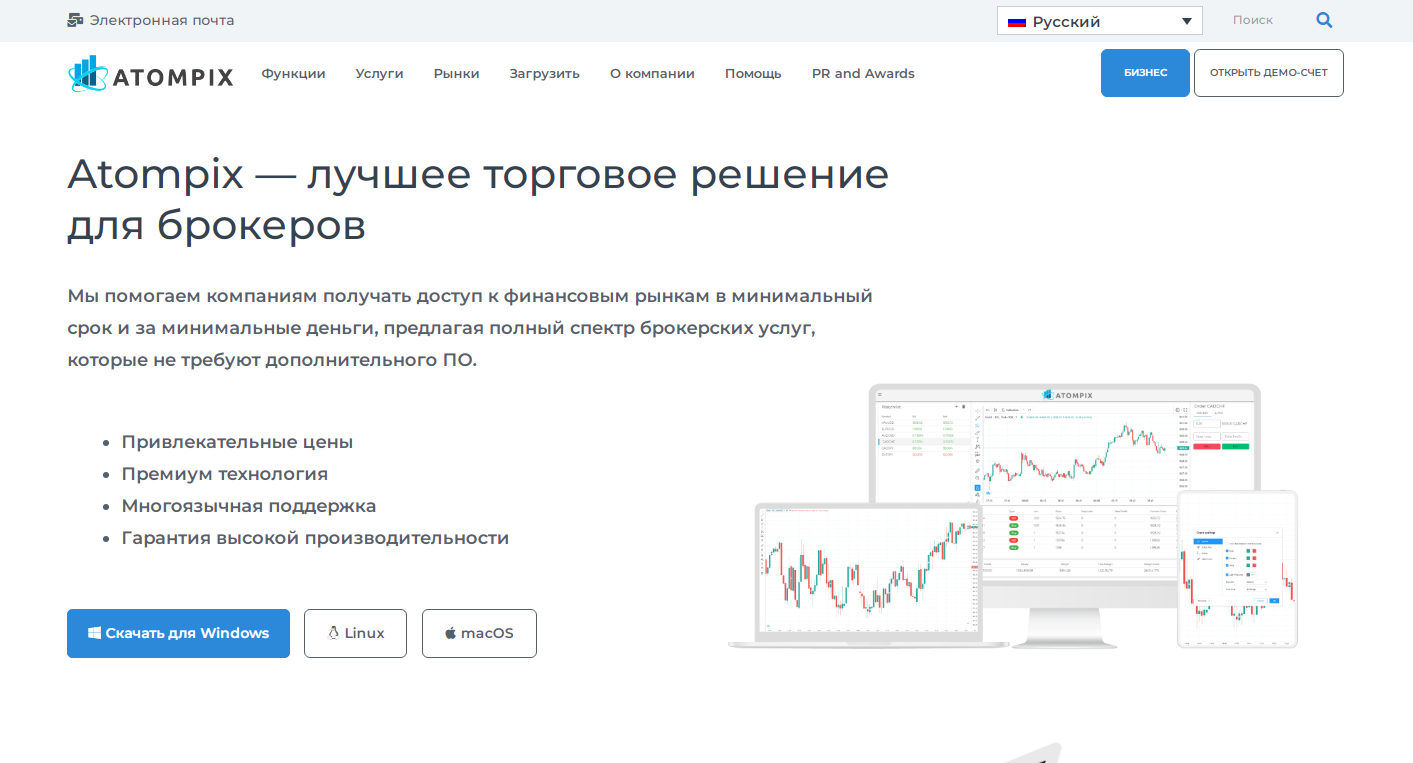Open the PR and Awards menu
This screenshot has height=763, width=1413.
point(863,74)
